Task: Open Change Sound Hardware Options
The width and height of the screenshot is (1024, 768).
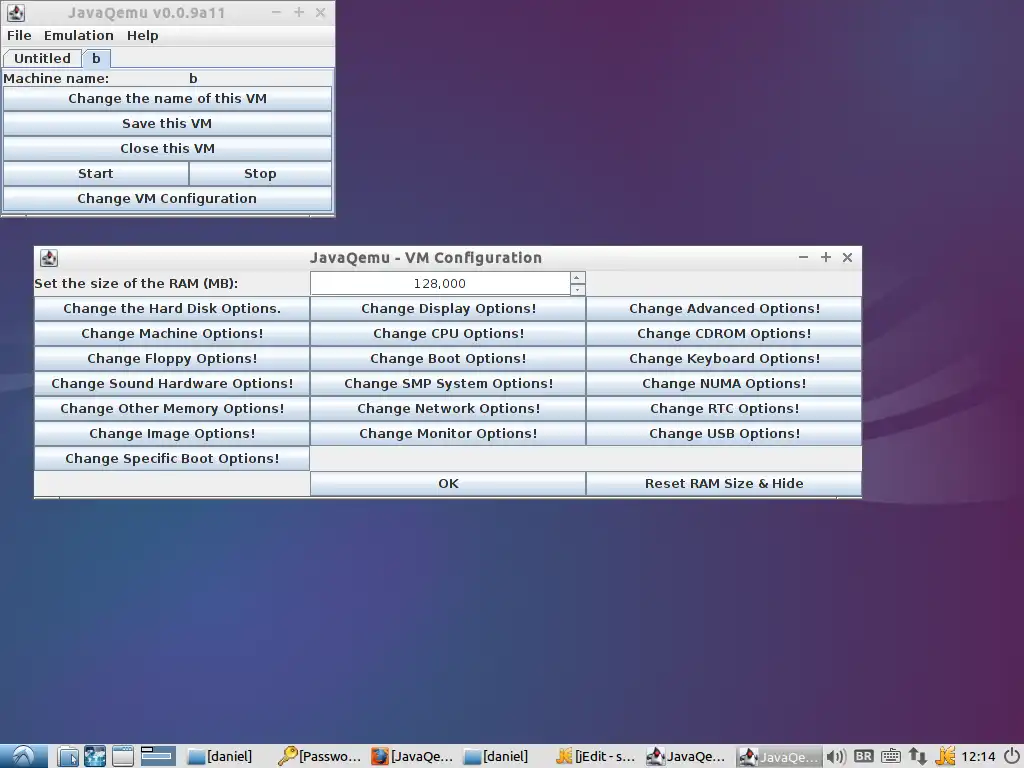Action: (x=172, y=383)
